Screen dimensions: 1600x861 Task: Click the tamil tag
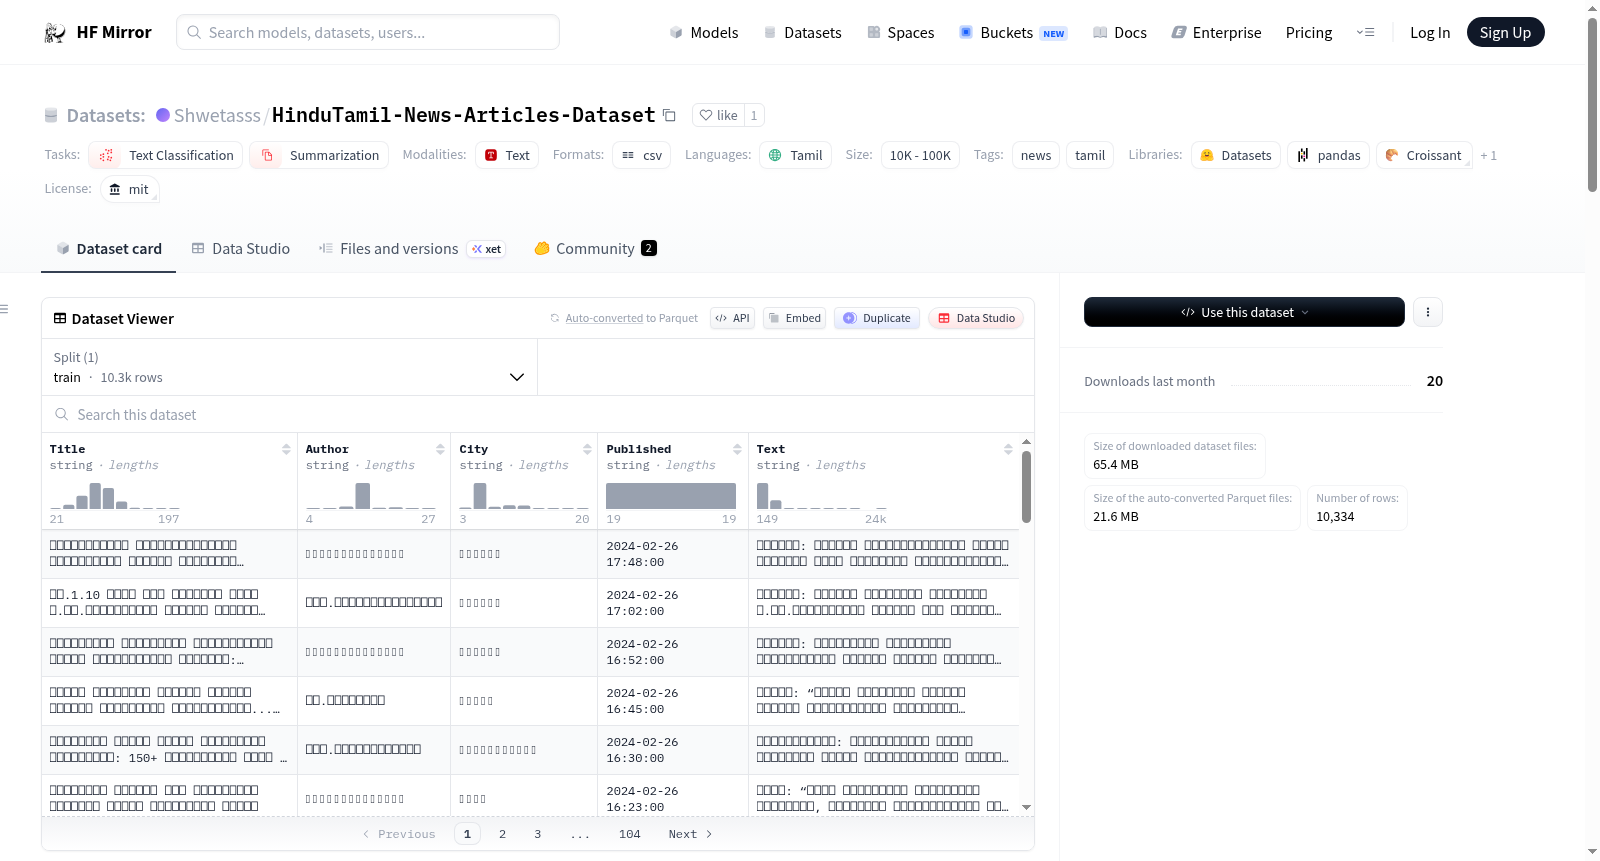tap(1090, 155)
